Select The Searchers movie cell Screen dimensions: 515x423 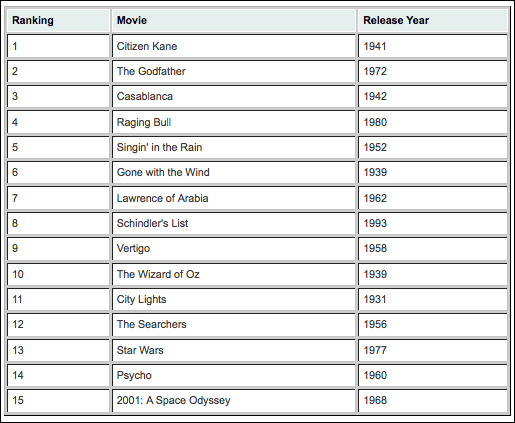click(x=234, y=325)
